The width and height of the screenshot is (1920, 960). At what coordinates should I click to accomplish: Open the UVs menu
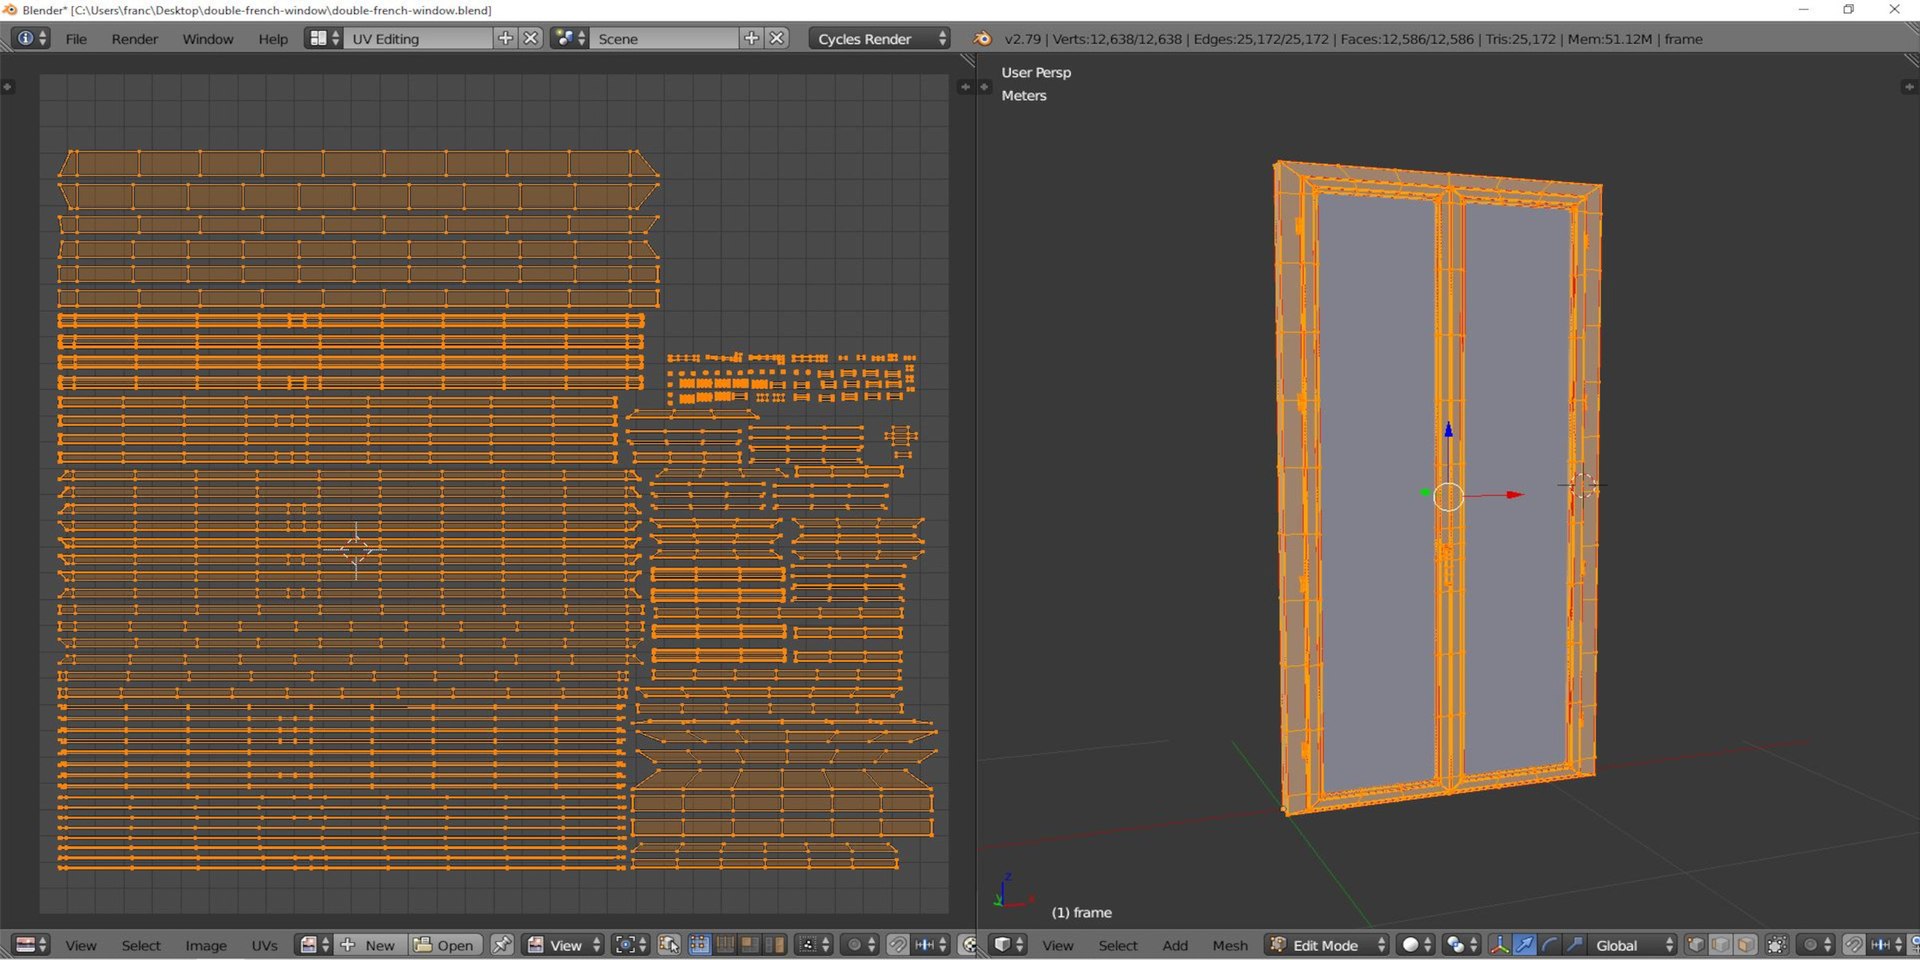point(264,945)
